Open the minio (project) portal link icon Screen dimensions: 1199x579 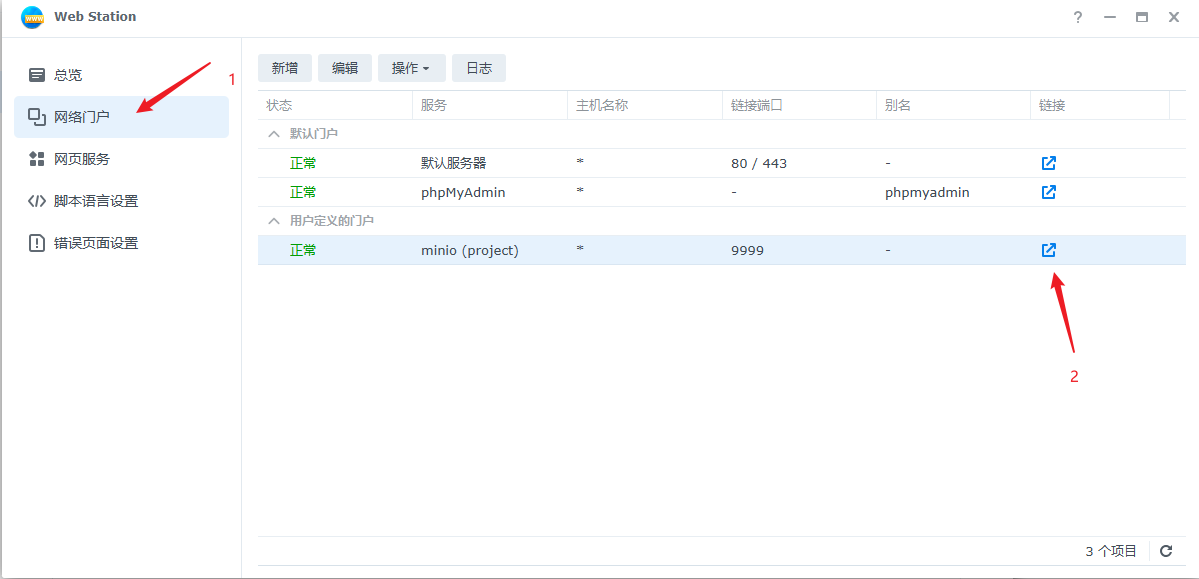pos(1048,250)
